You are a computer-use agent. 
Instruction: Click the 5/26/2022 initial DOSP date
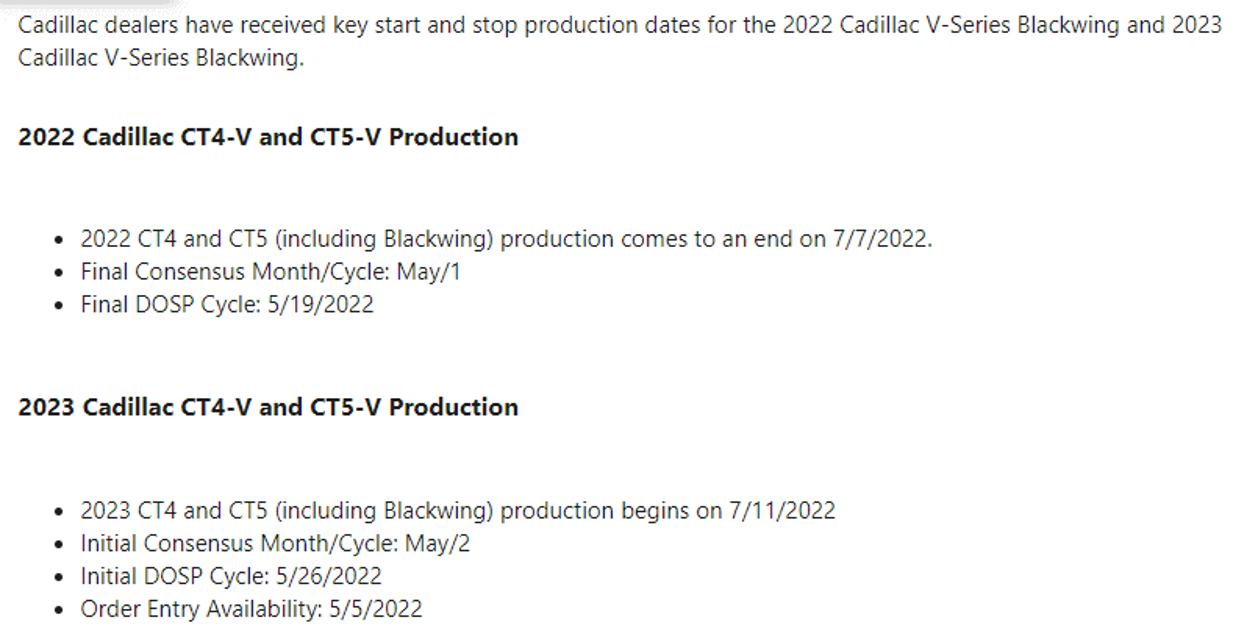(x=329, y=576)
